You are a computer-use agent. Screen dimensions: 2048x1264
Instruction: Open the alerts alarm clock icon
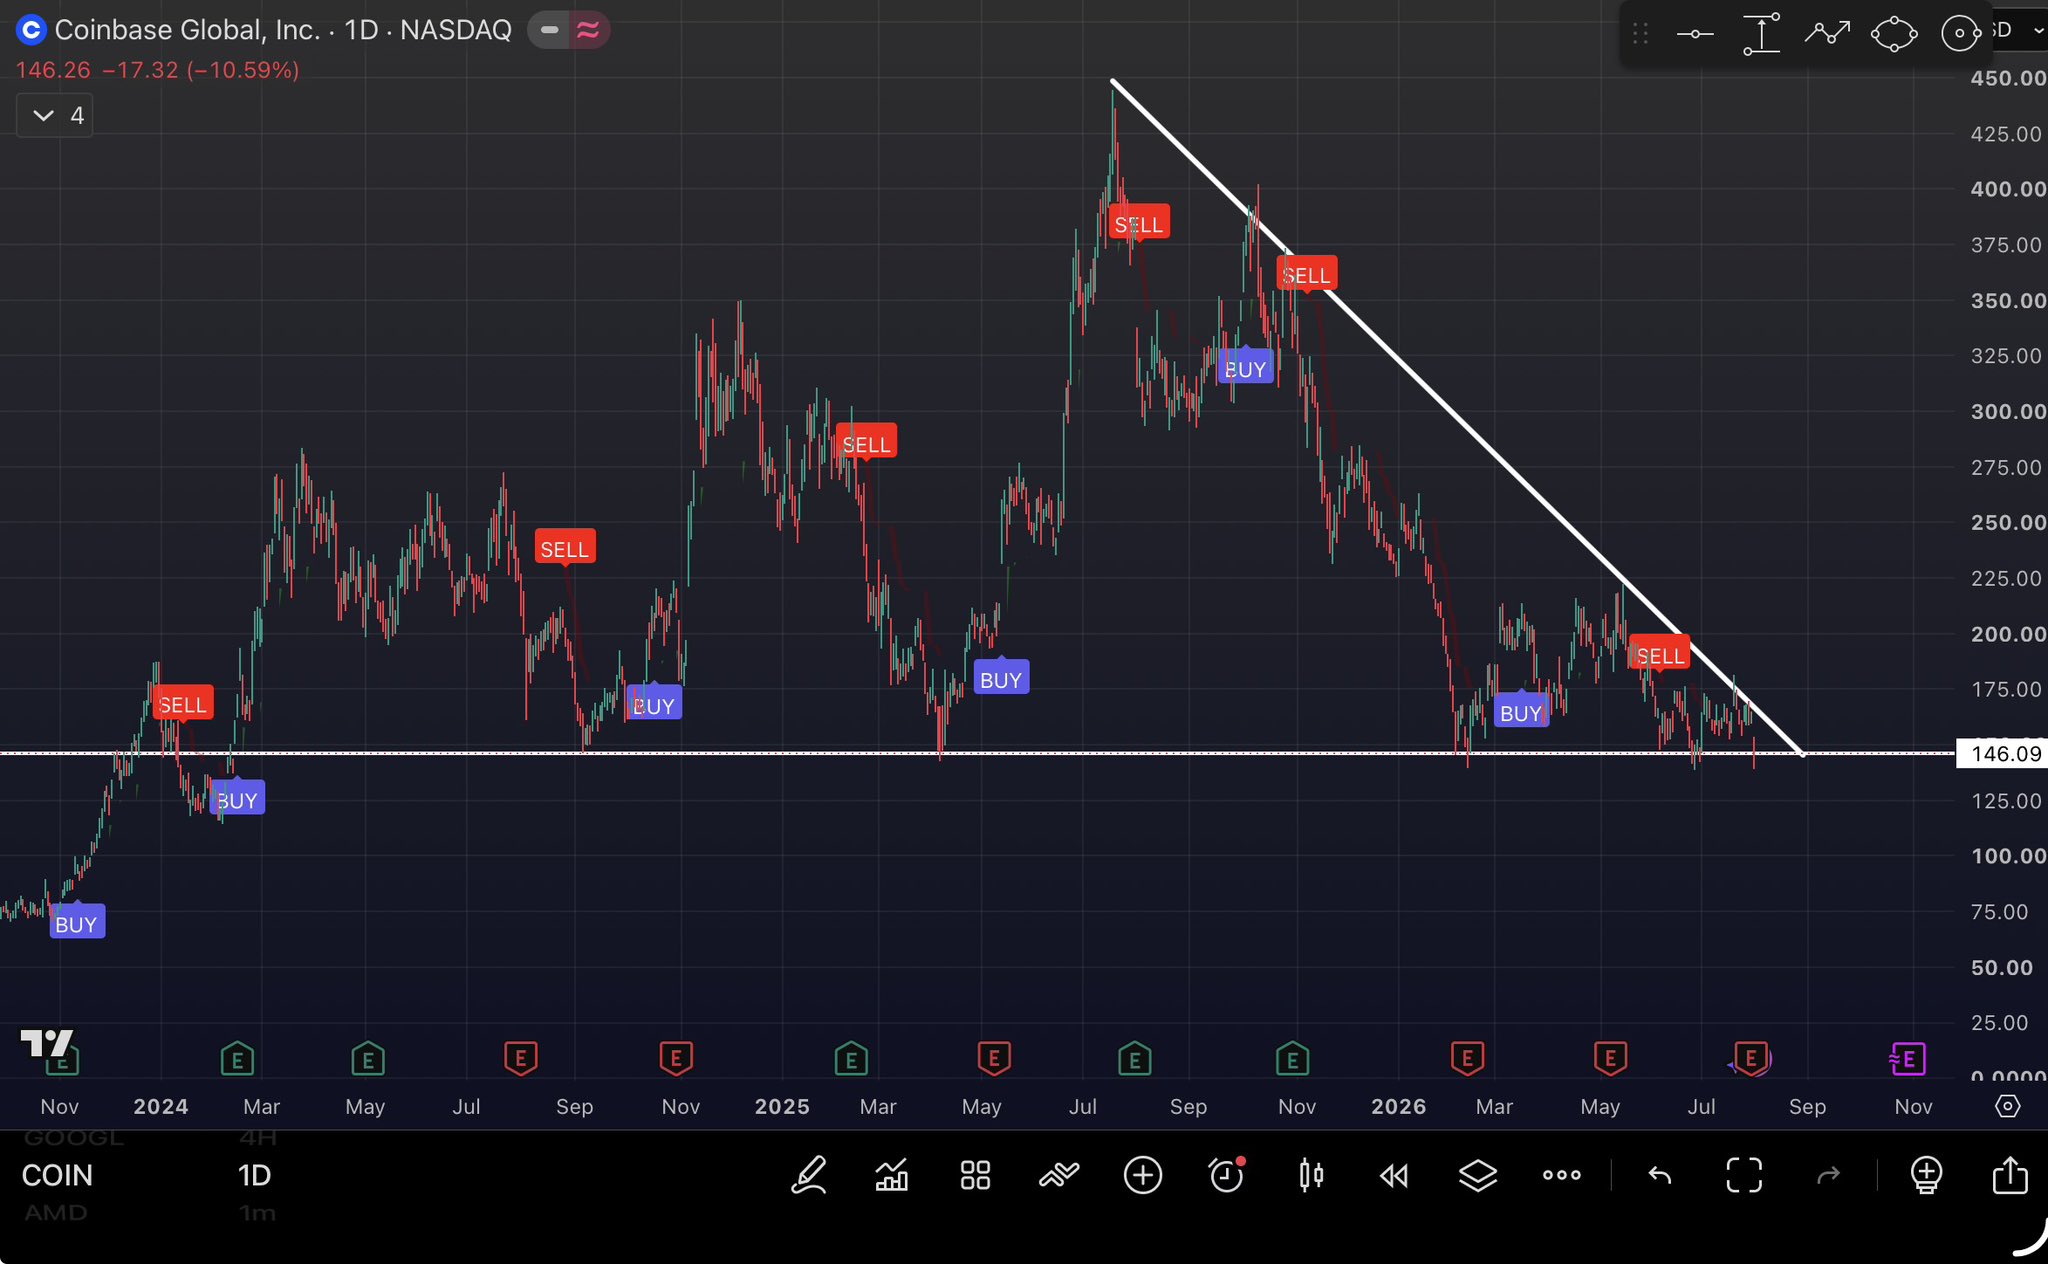[1227, 1175]
